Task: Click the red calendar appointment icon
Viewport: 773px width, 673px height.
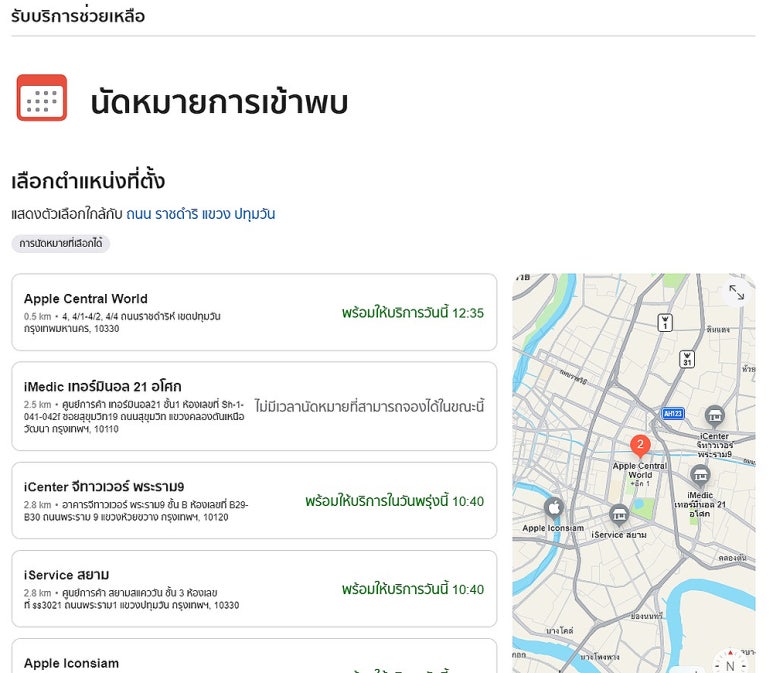Action: click(x=41, y=98)
